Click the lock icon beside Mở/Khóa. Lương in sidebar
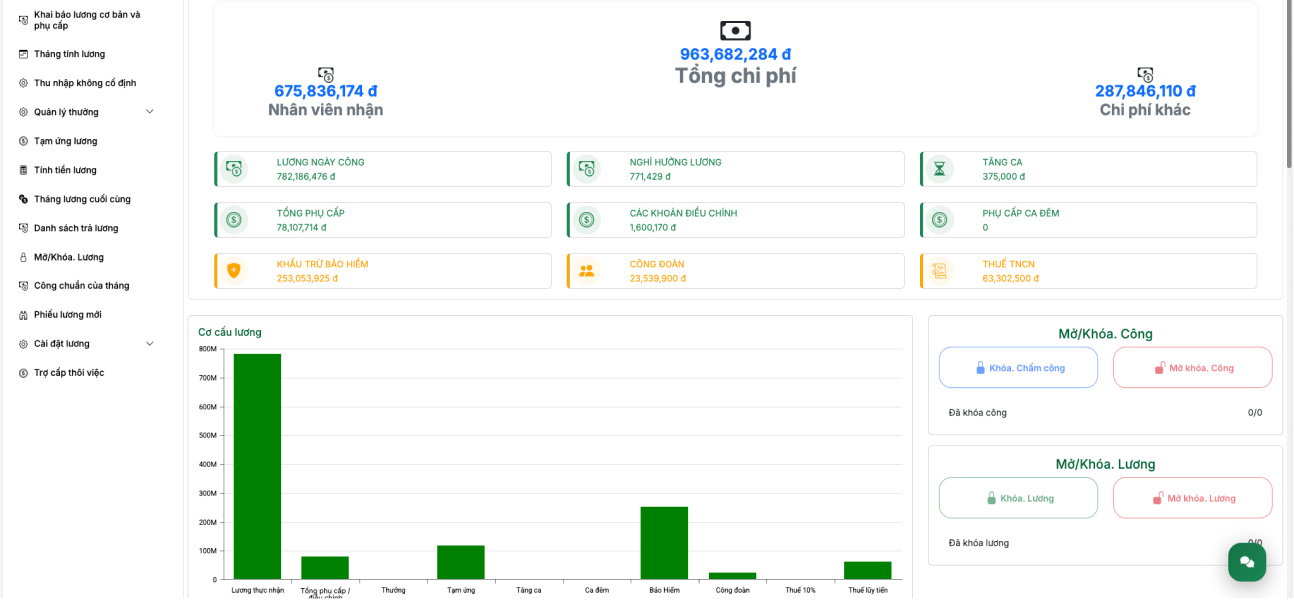Image resolution: width=1294 pixels, height=600 pixels. 23,257
